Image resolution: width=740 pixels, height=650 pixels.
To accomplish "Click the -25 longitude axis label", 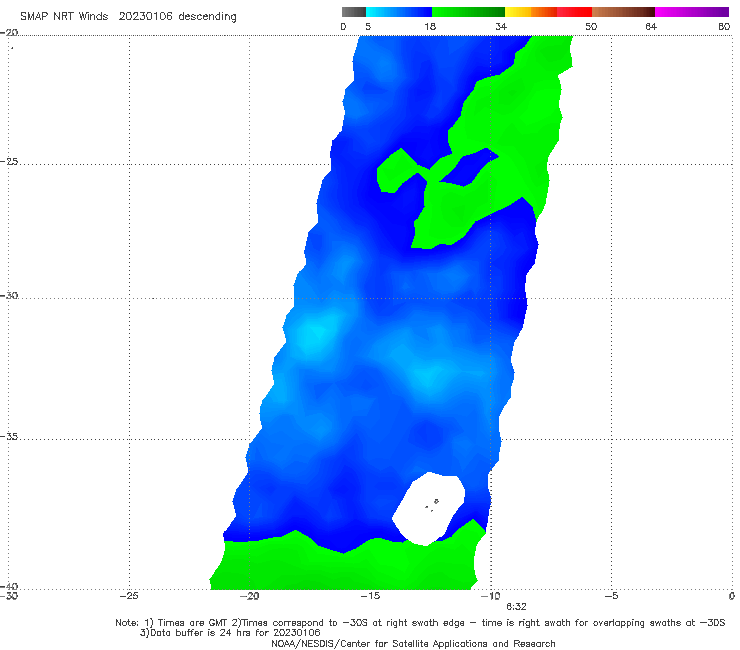I will (129, 596).
